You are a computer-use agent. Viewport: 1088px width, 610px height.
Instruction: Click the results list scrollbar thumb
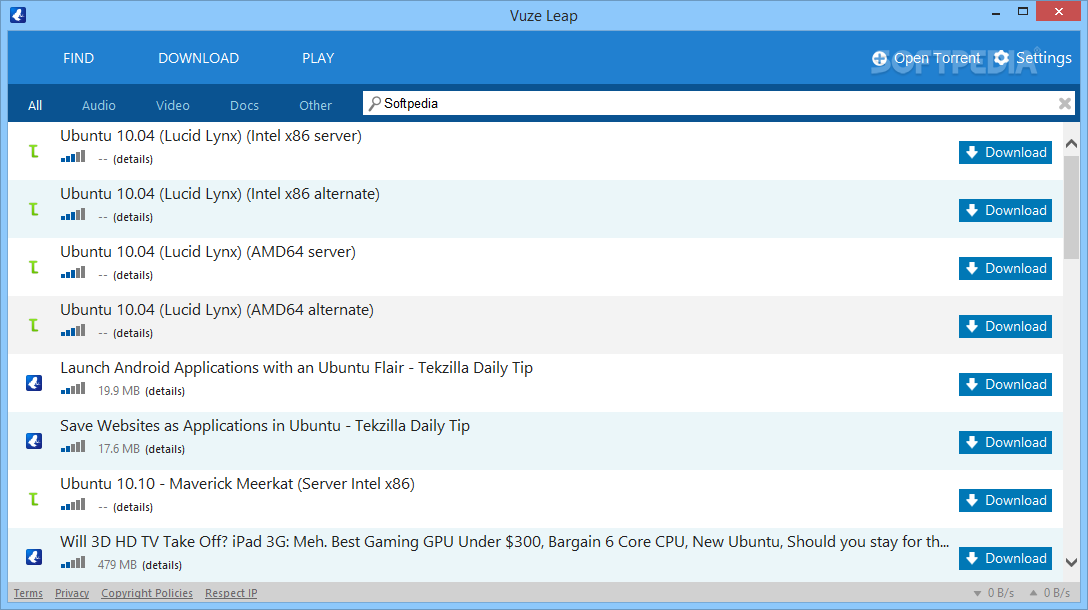1071,207
